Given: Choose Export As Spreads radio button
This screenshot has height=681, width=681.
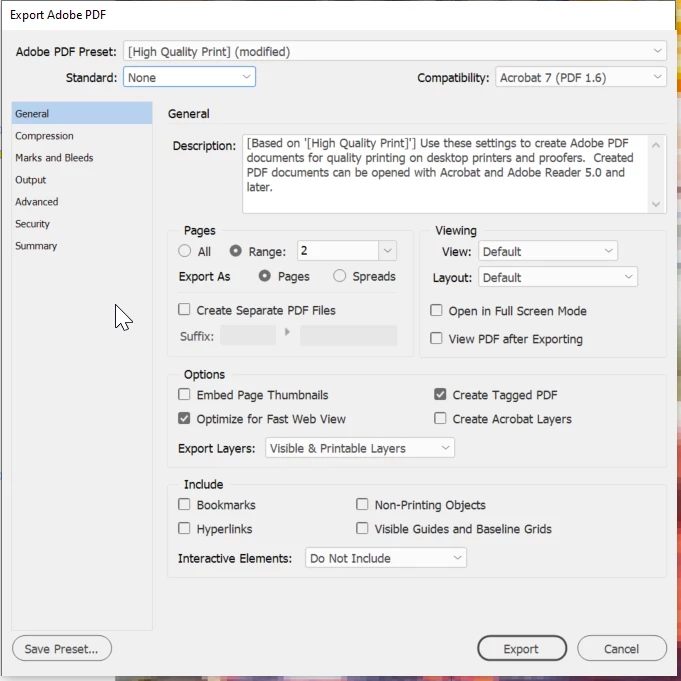Looking at the screenshot, I should coord(340,276).
